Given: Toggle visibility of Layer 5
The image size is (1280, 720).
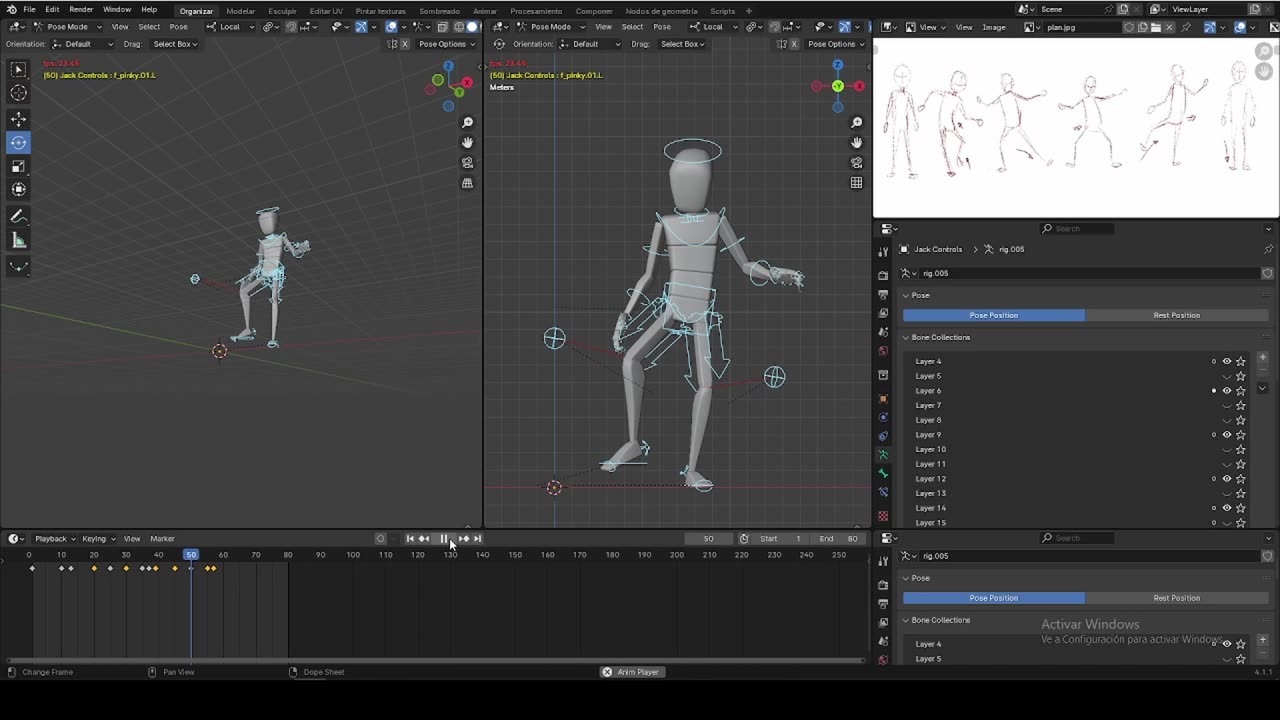Looking at the screenshot, I should [1227, 377].
